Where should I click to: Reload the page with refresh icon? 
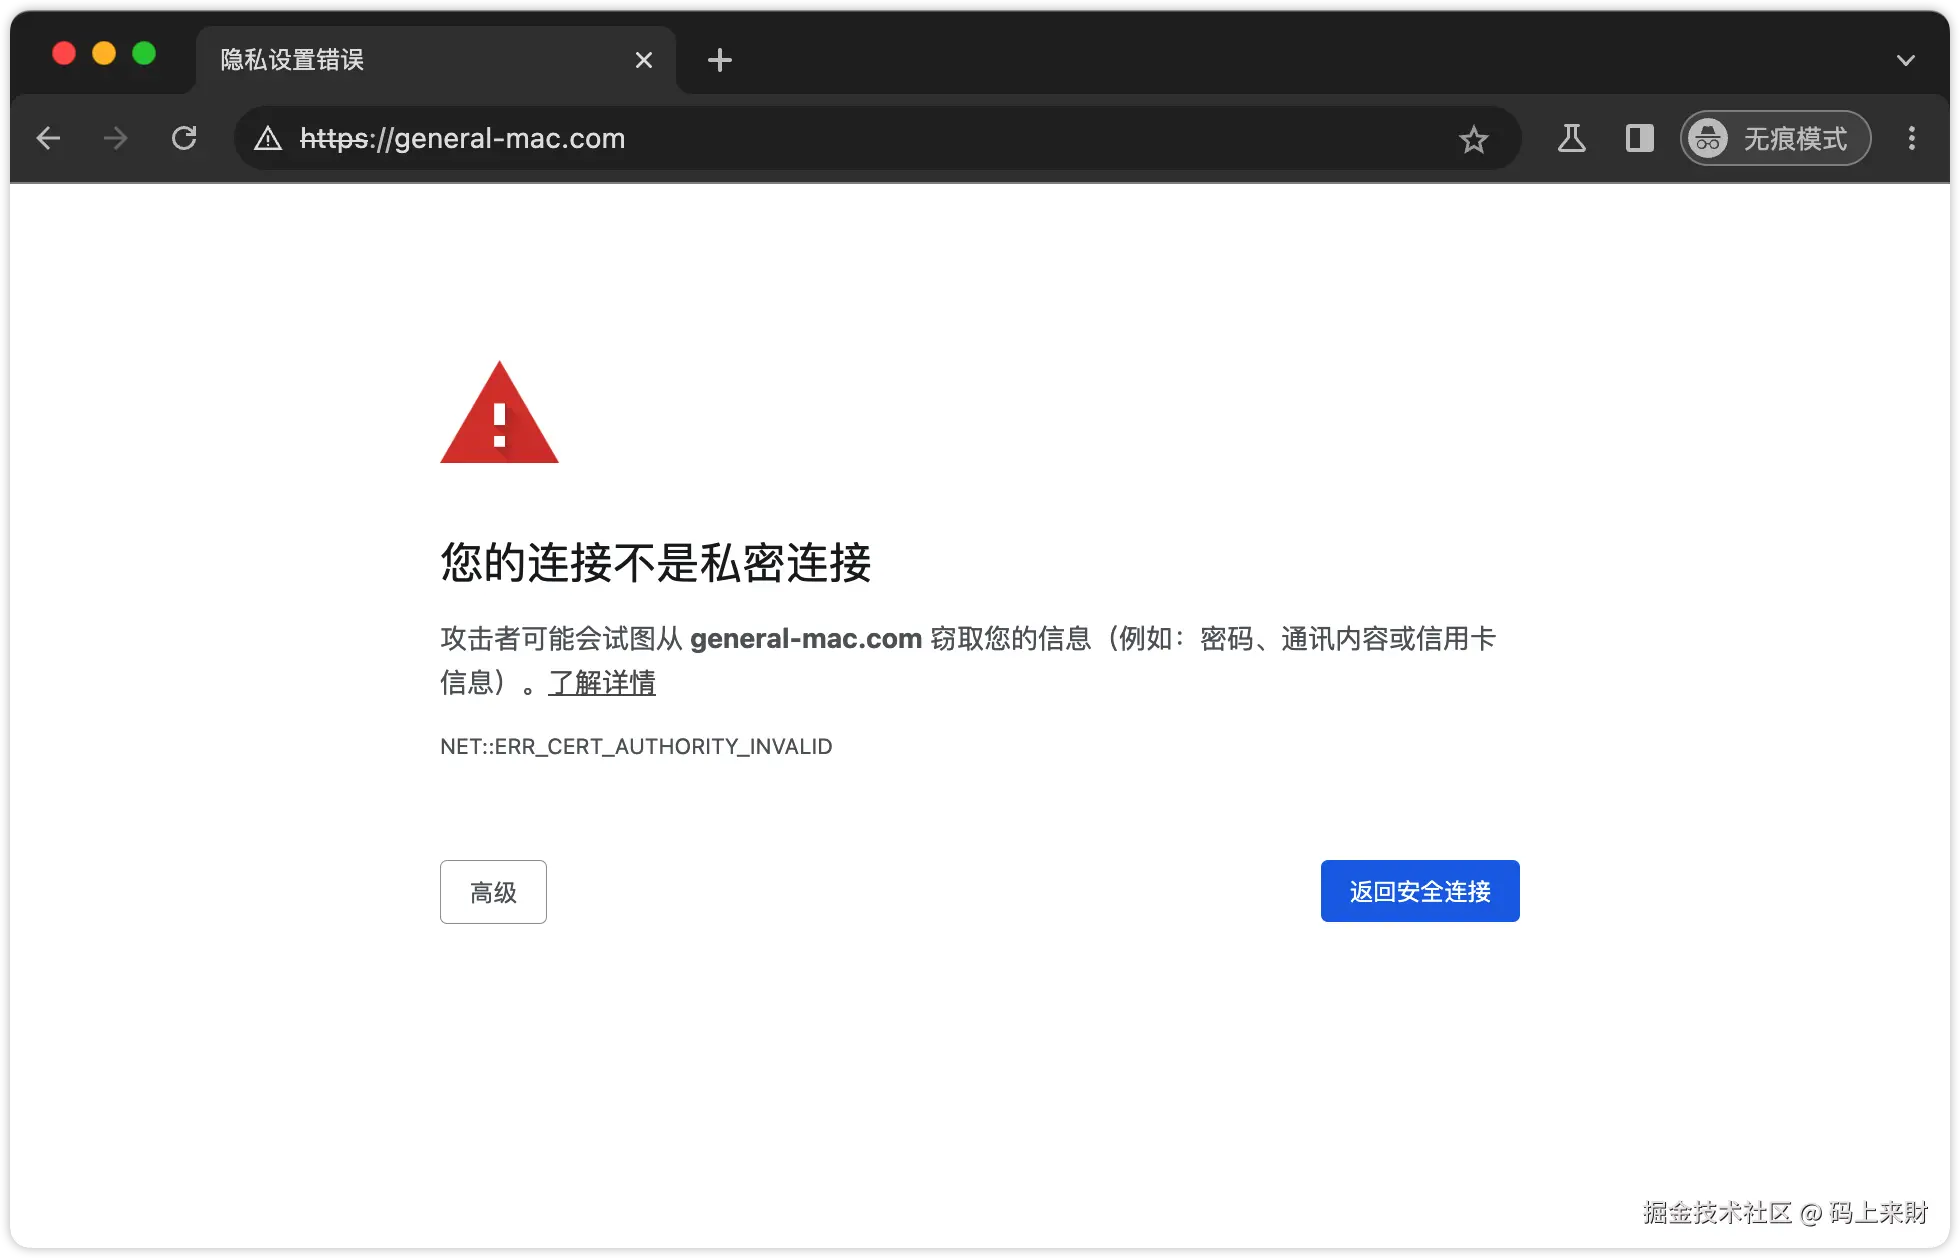coord(184,138)
